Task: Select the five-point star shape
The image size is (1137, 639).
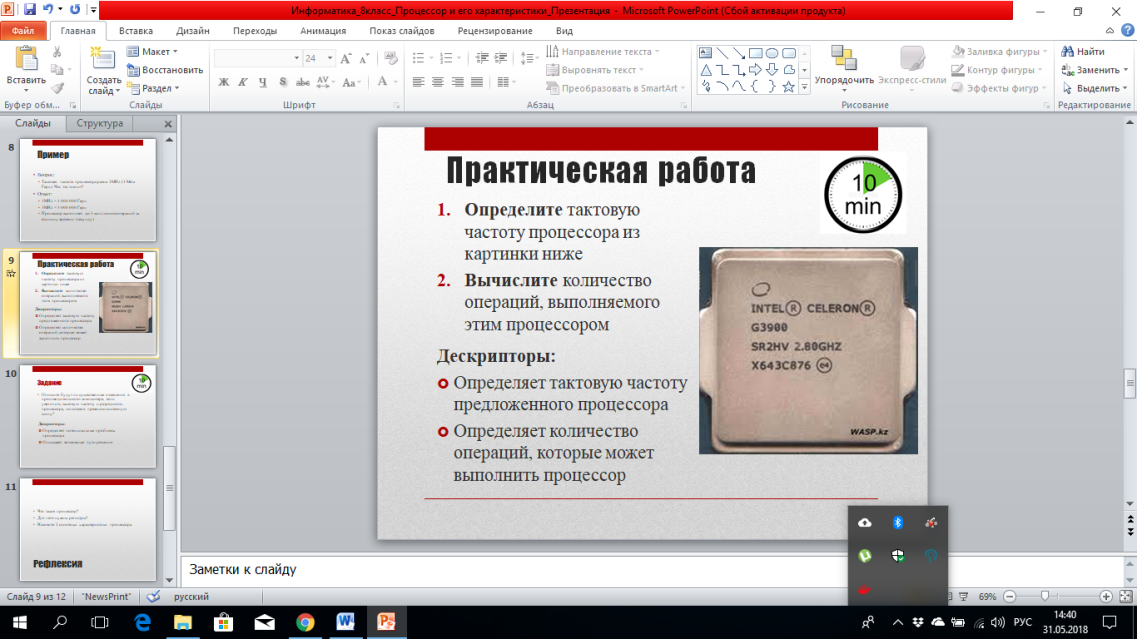Action: 788,87
